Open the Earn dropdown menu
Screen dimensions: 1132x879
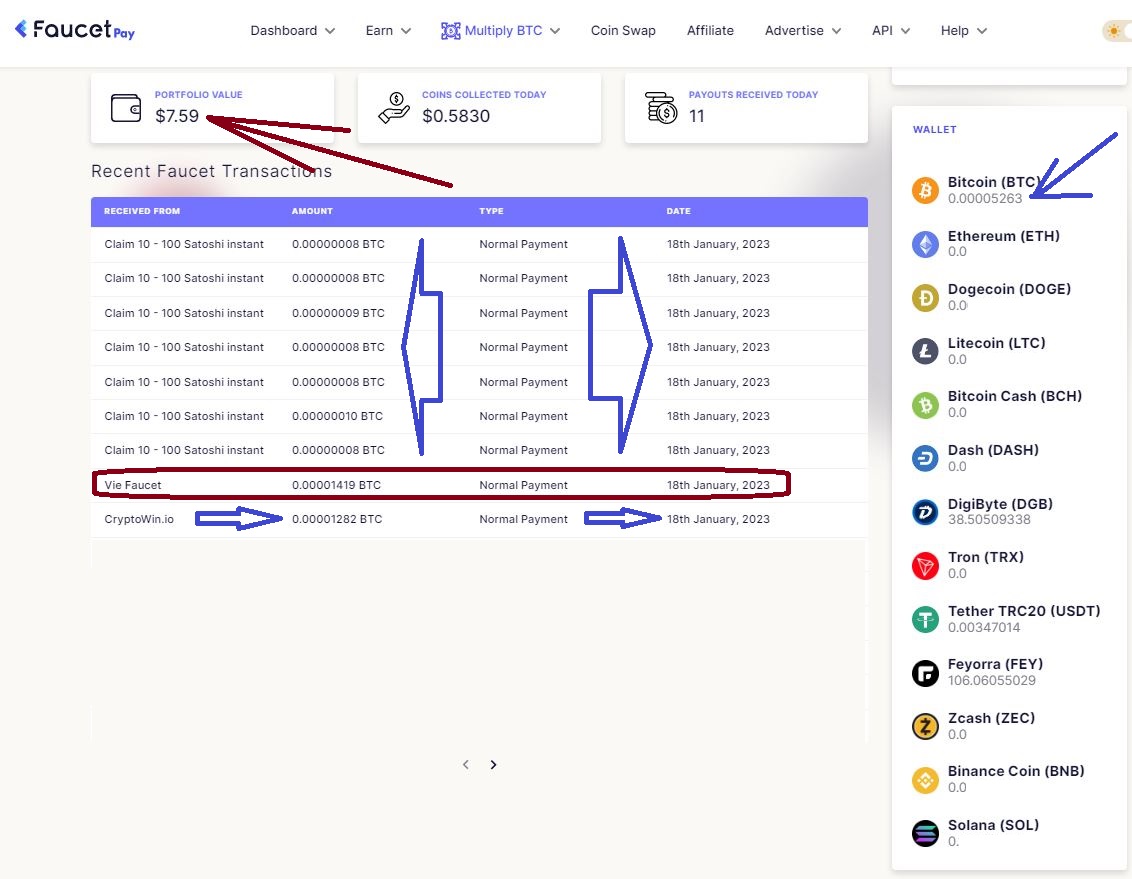click(x=388, y=30)
